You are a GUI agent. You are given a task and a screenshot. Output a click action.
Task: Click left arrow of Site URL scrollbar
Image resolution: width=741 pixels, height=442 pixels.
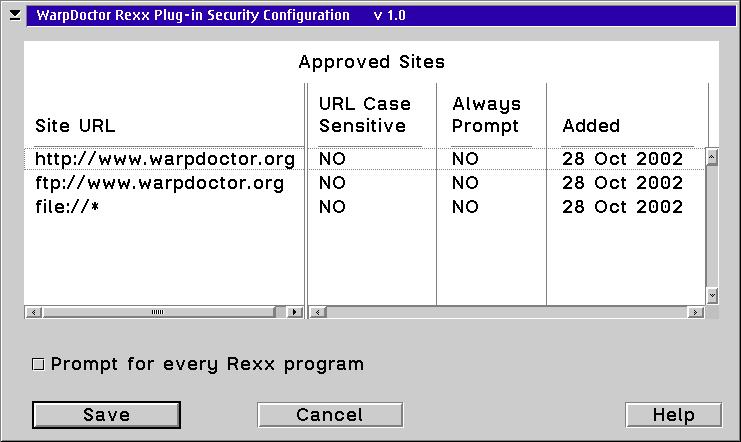tap(34, 312)
